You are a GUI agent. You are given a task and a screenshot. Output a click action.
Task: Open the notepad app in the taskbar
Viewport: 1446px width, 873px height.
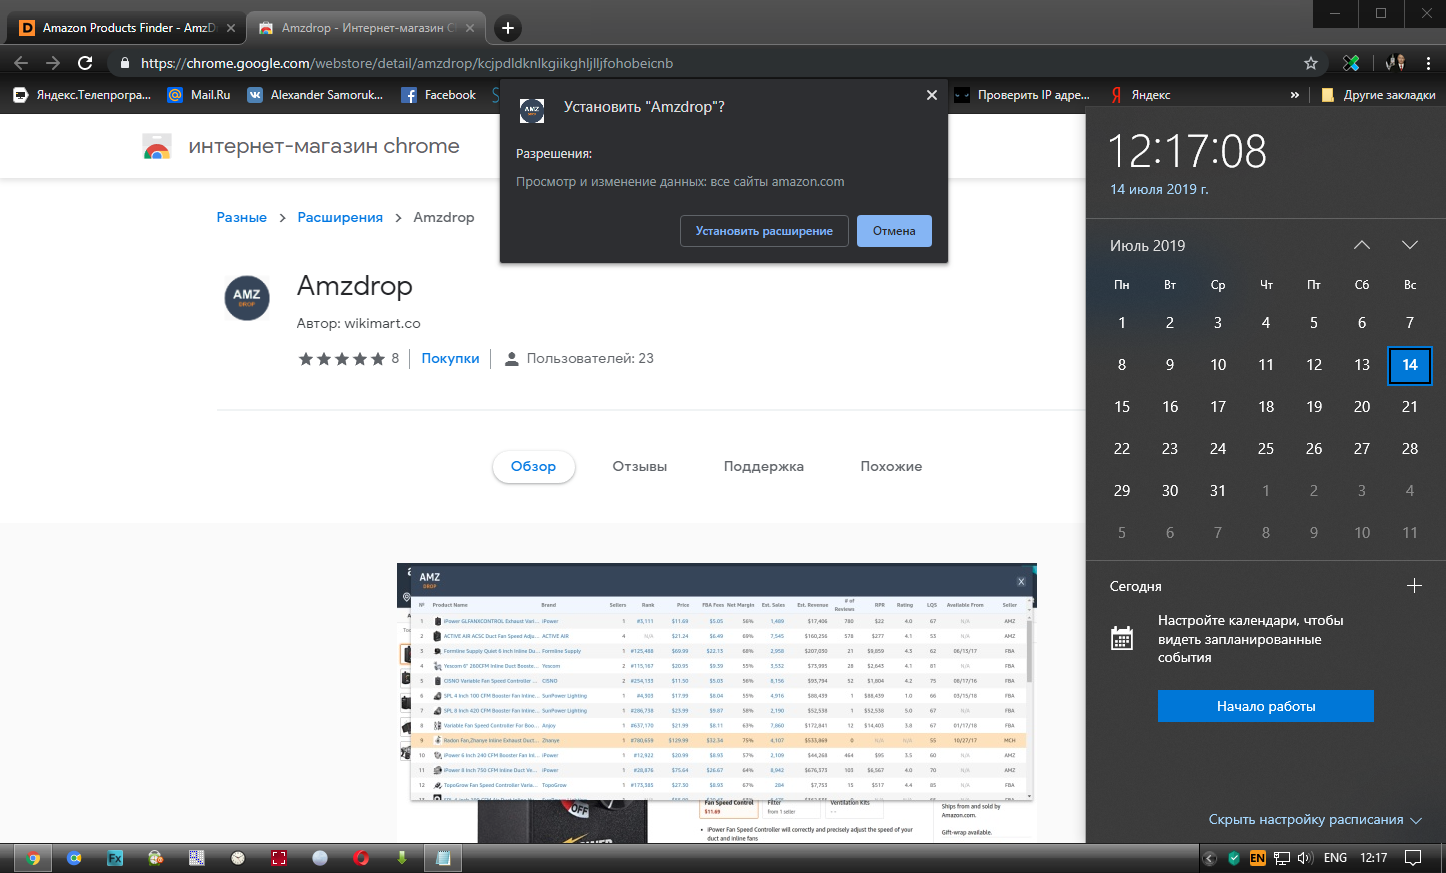pyautogui.click(x=443, y=858)
